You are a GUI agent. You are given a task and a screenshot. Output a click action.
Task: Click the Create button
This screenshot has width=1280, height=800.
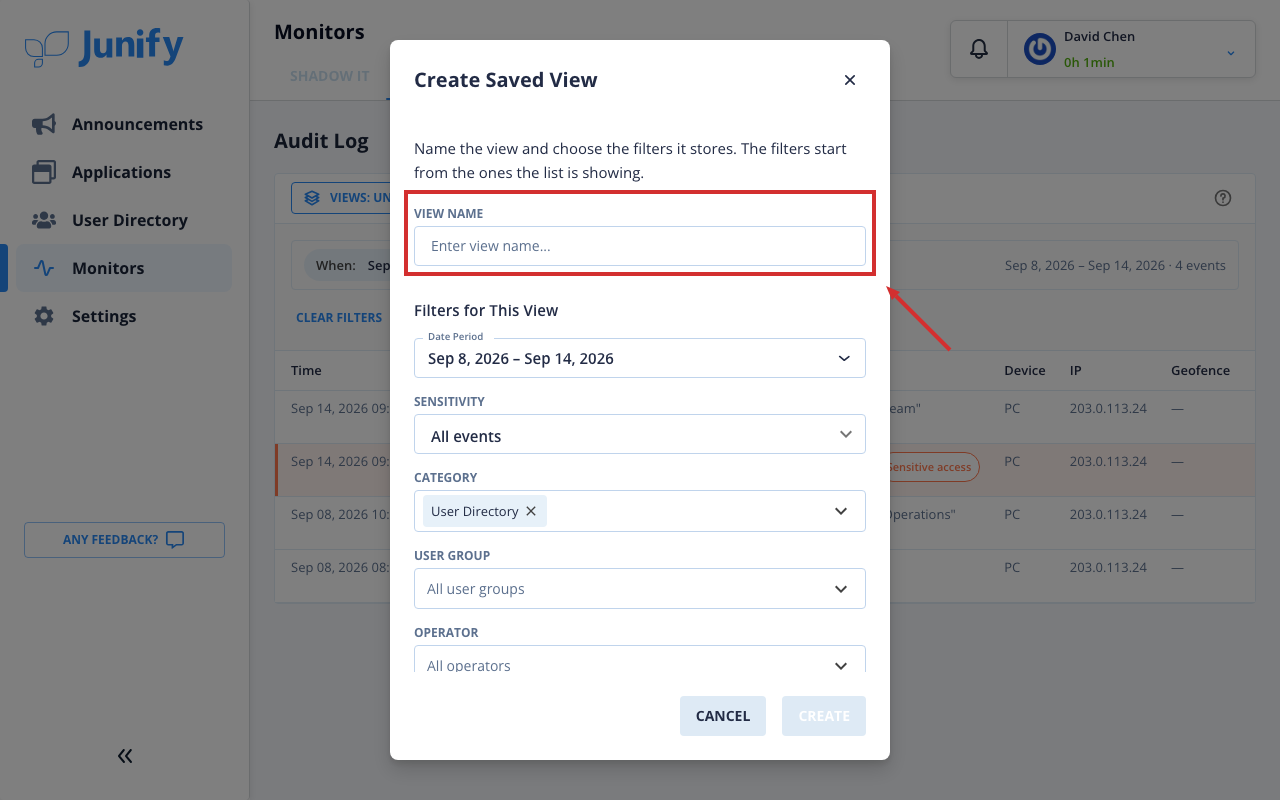tap(824, 716)
